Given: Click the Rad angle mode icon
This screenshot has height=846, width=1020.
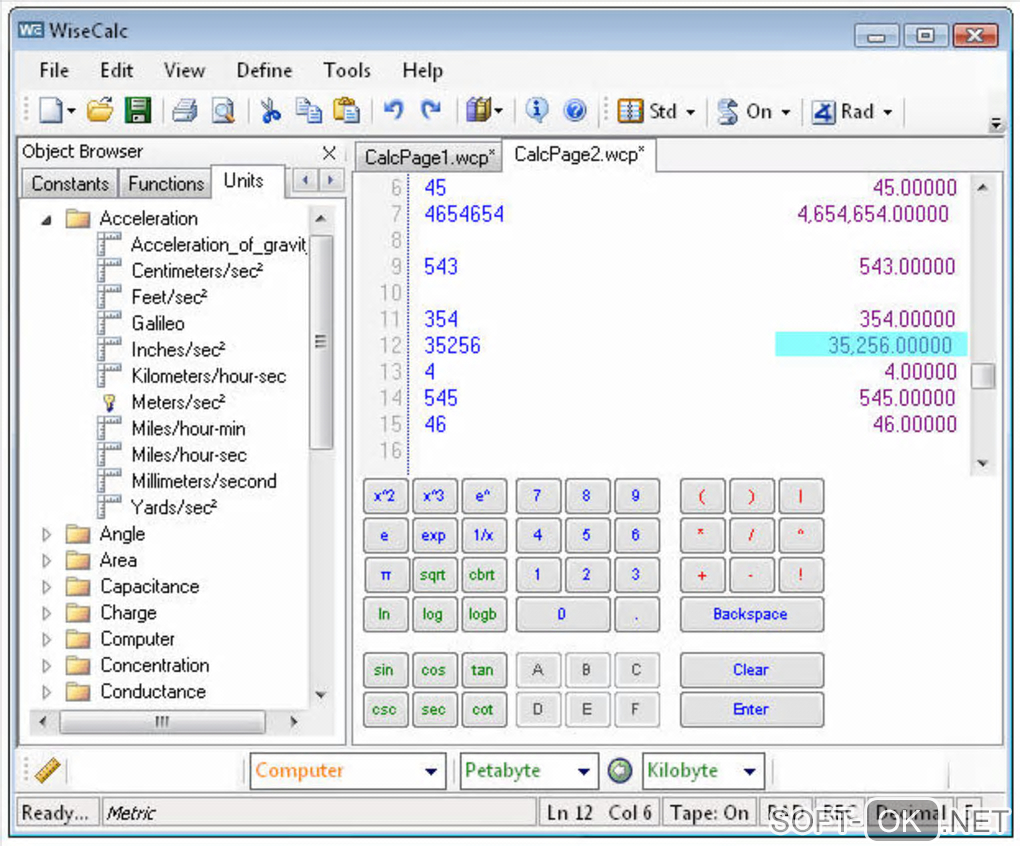Looking at the screenshot, I should (823, 112).
